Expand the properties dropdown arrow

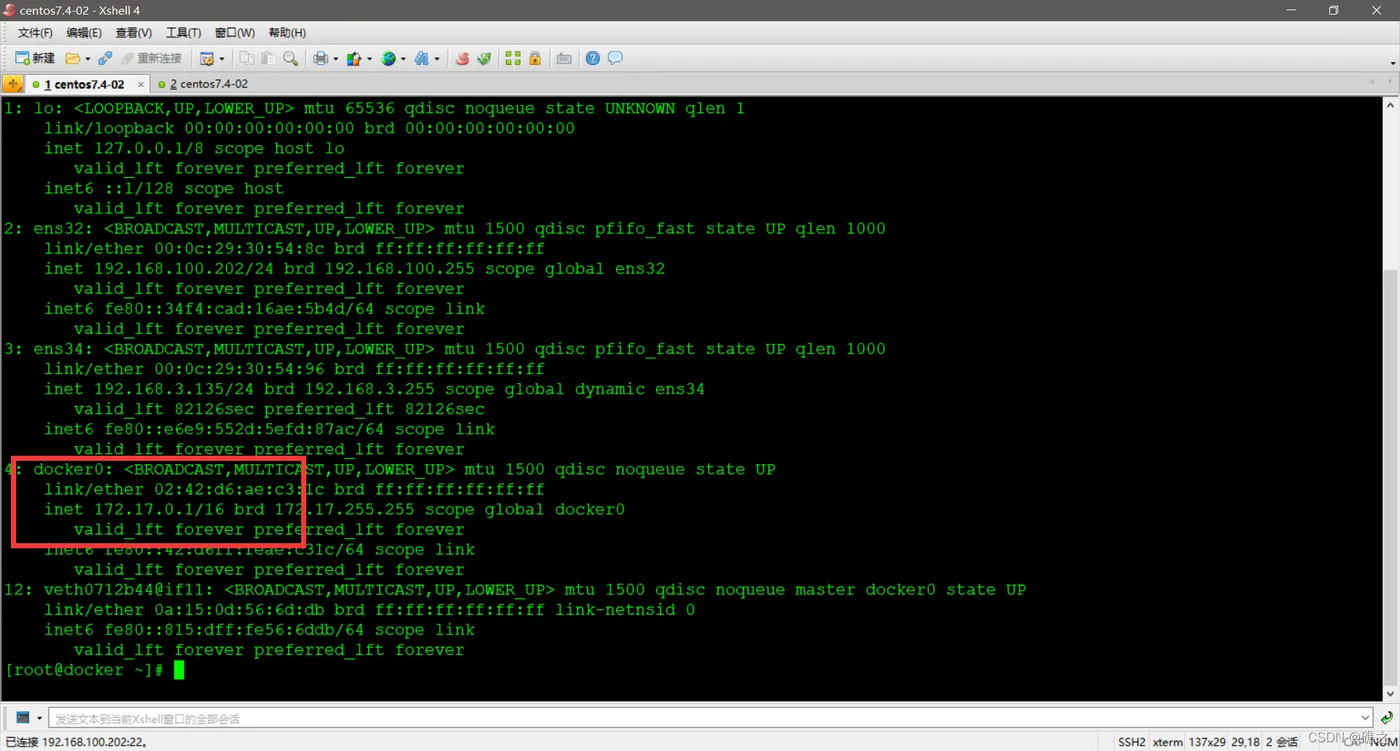221,59
